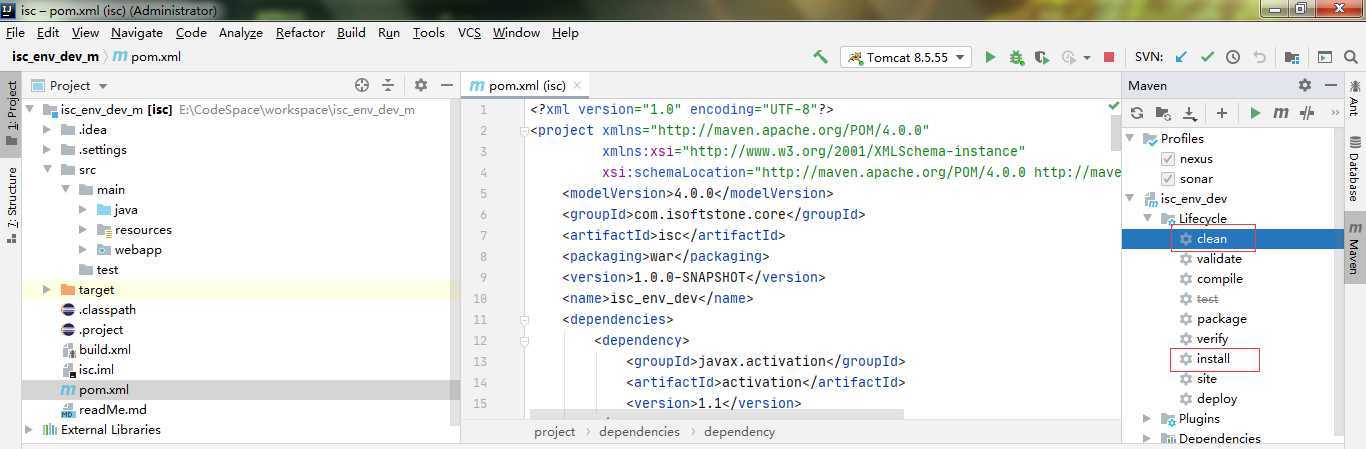1366x449 pixels.
Task: Click the green hammer Build Project icon
Action: pos(820,57)
